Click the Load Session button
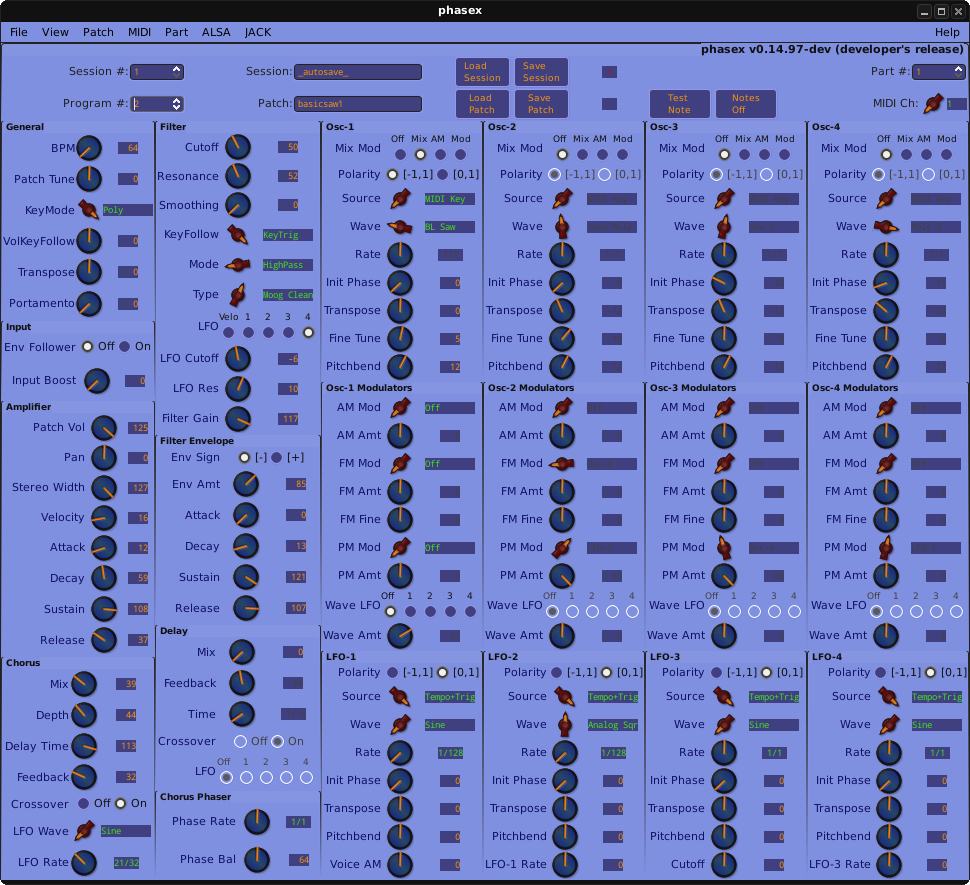 (x=482, y=72)
